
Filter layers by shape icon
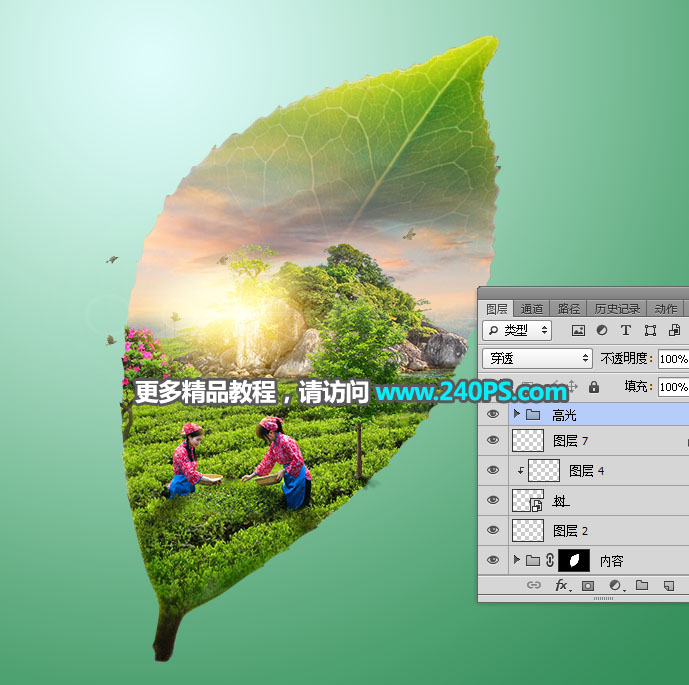pos(650,330)
